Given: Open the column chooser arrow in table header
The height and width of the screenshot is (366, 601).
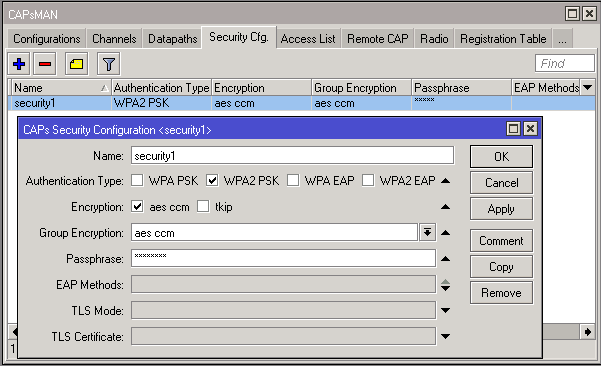Looking at the screenshot, I should 587,88.
